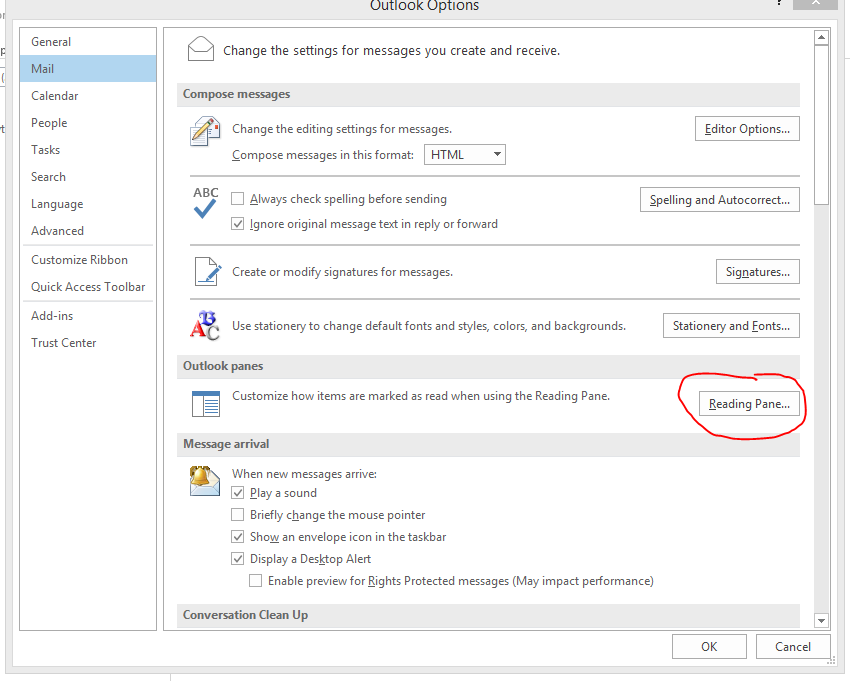Click the Reading Pane button

[x=749, y=404]
